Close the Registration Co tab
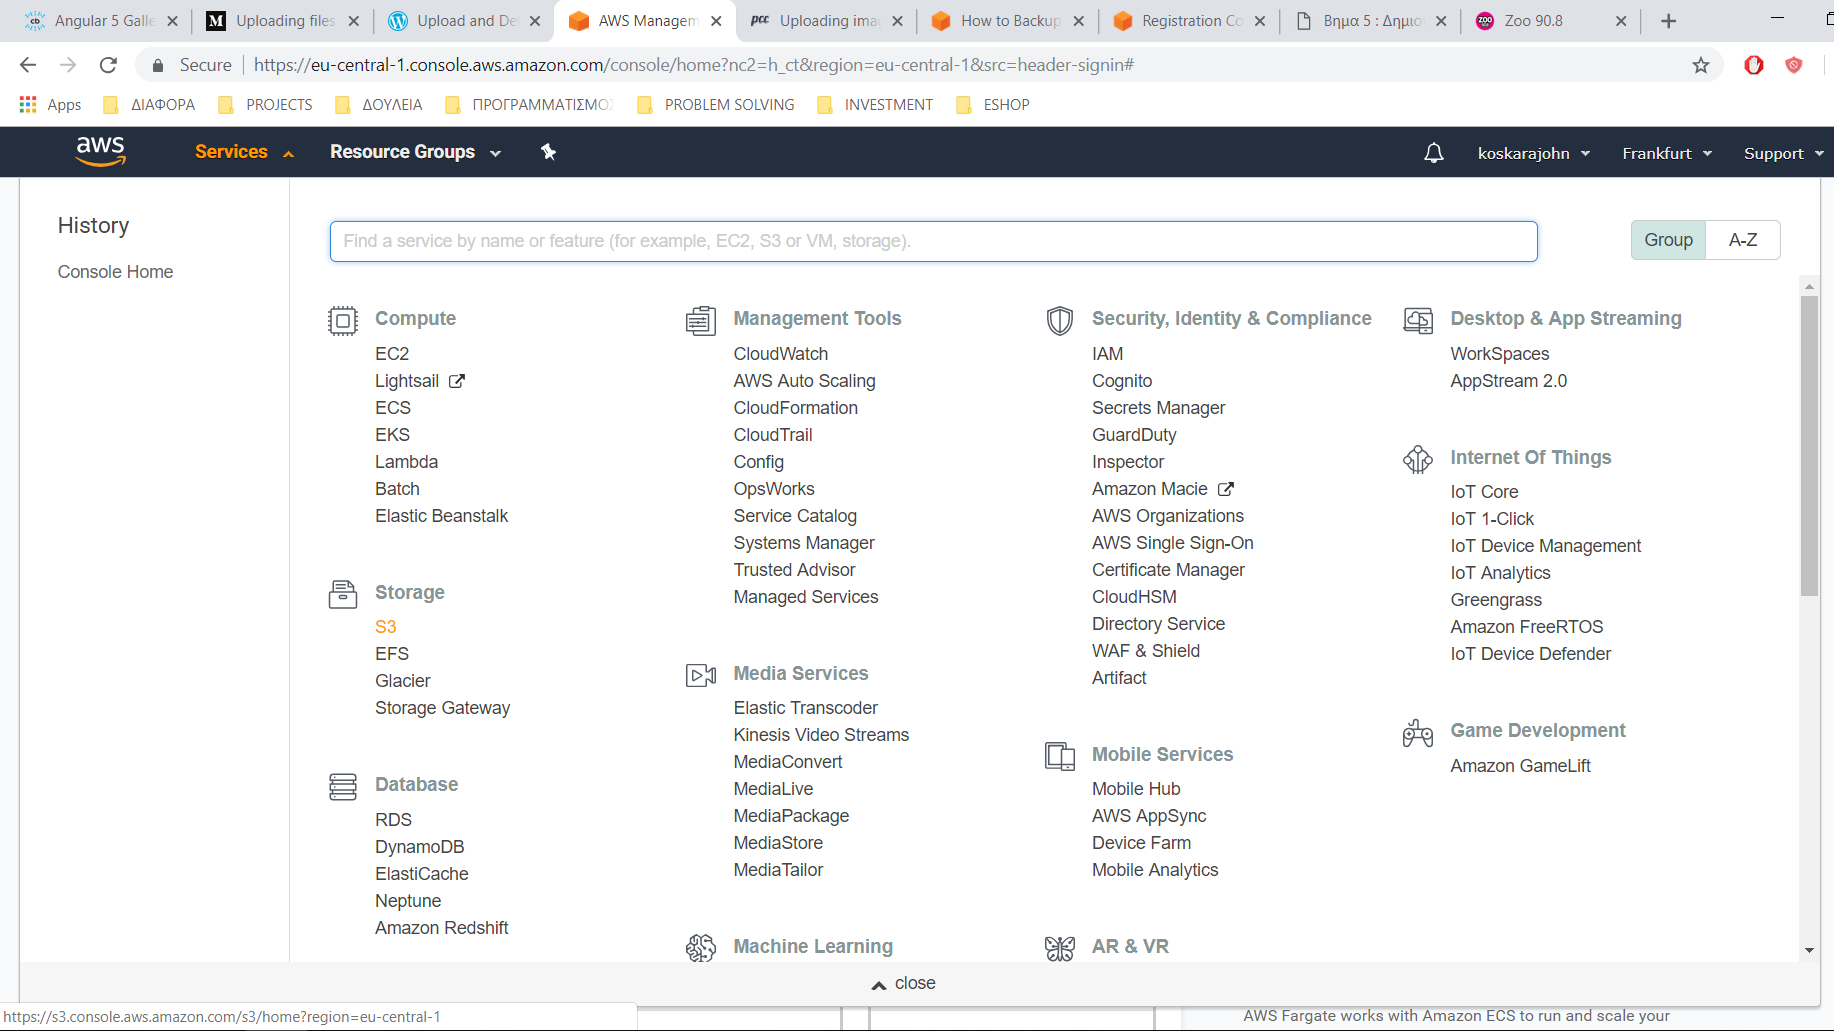 pos(1259,21)
